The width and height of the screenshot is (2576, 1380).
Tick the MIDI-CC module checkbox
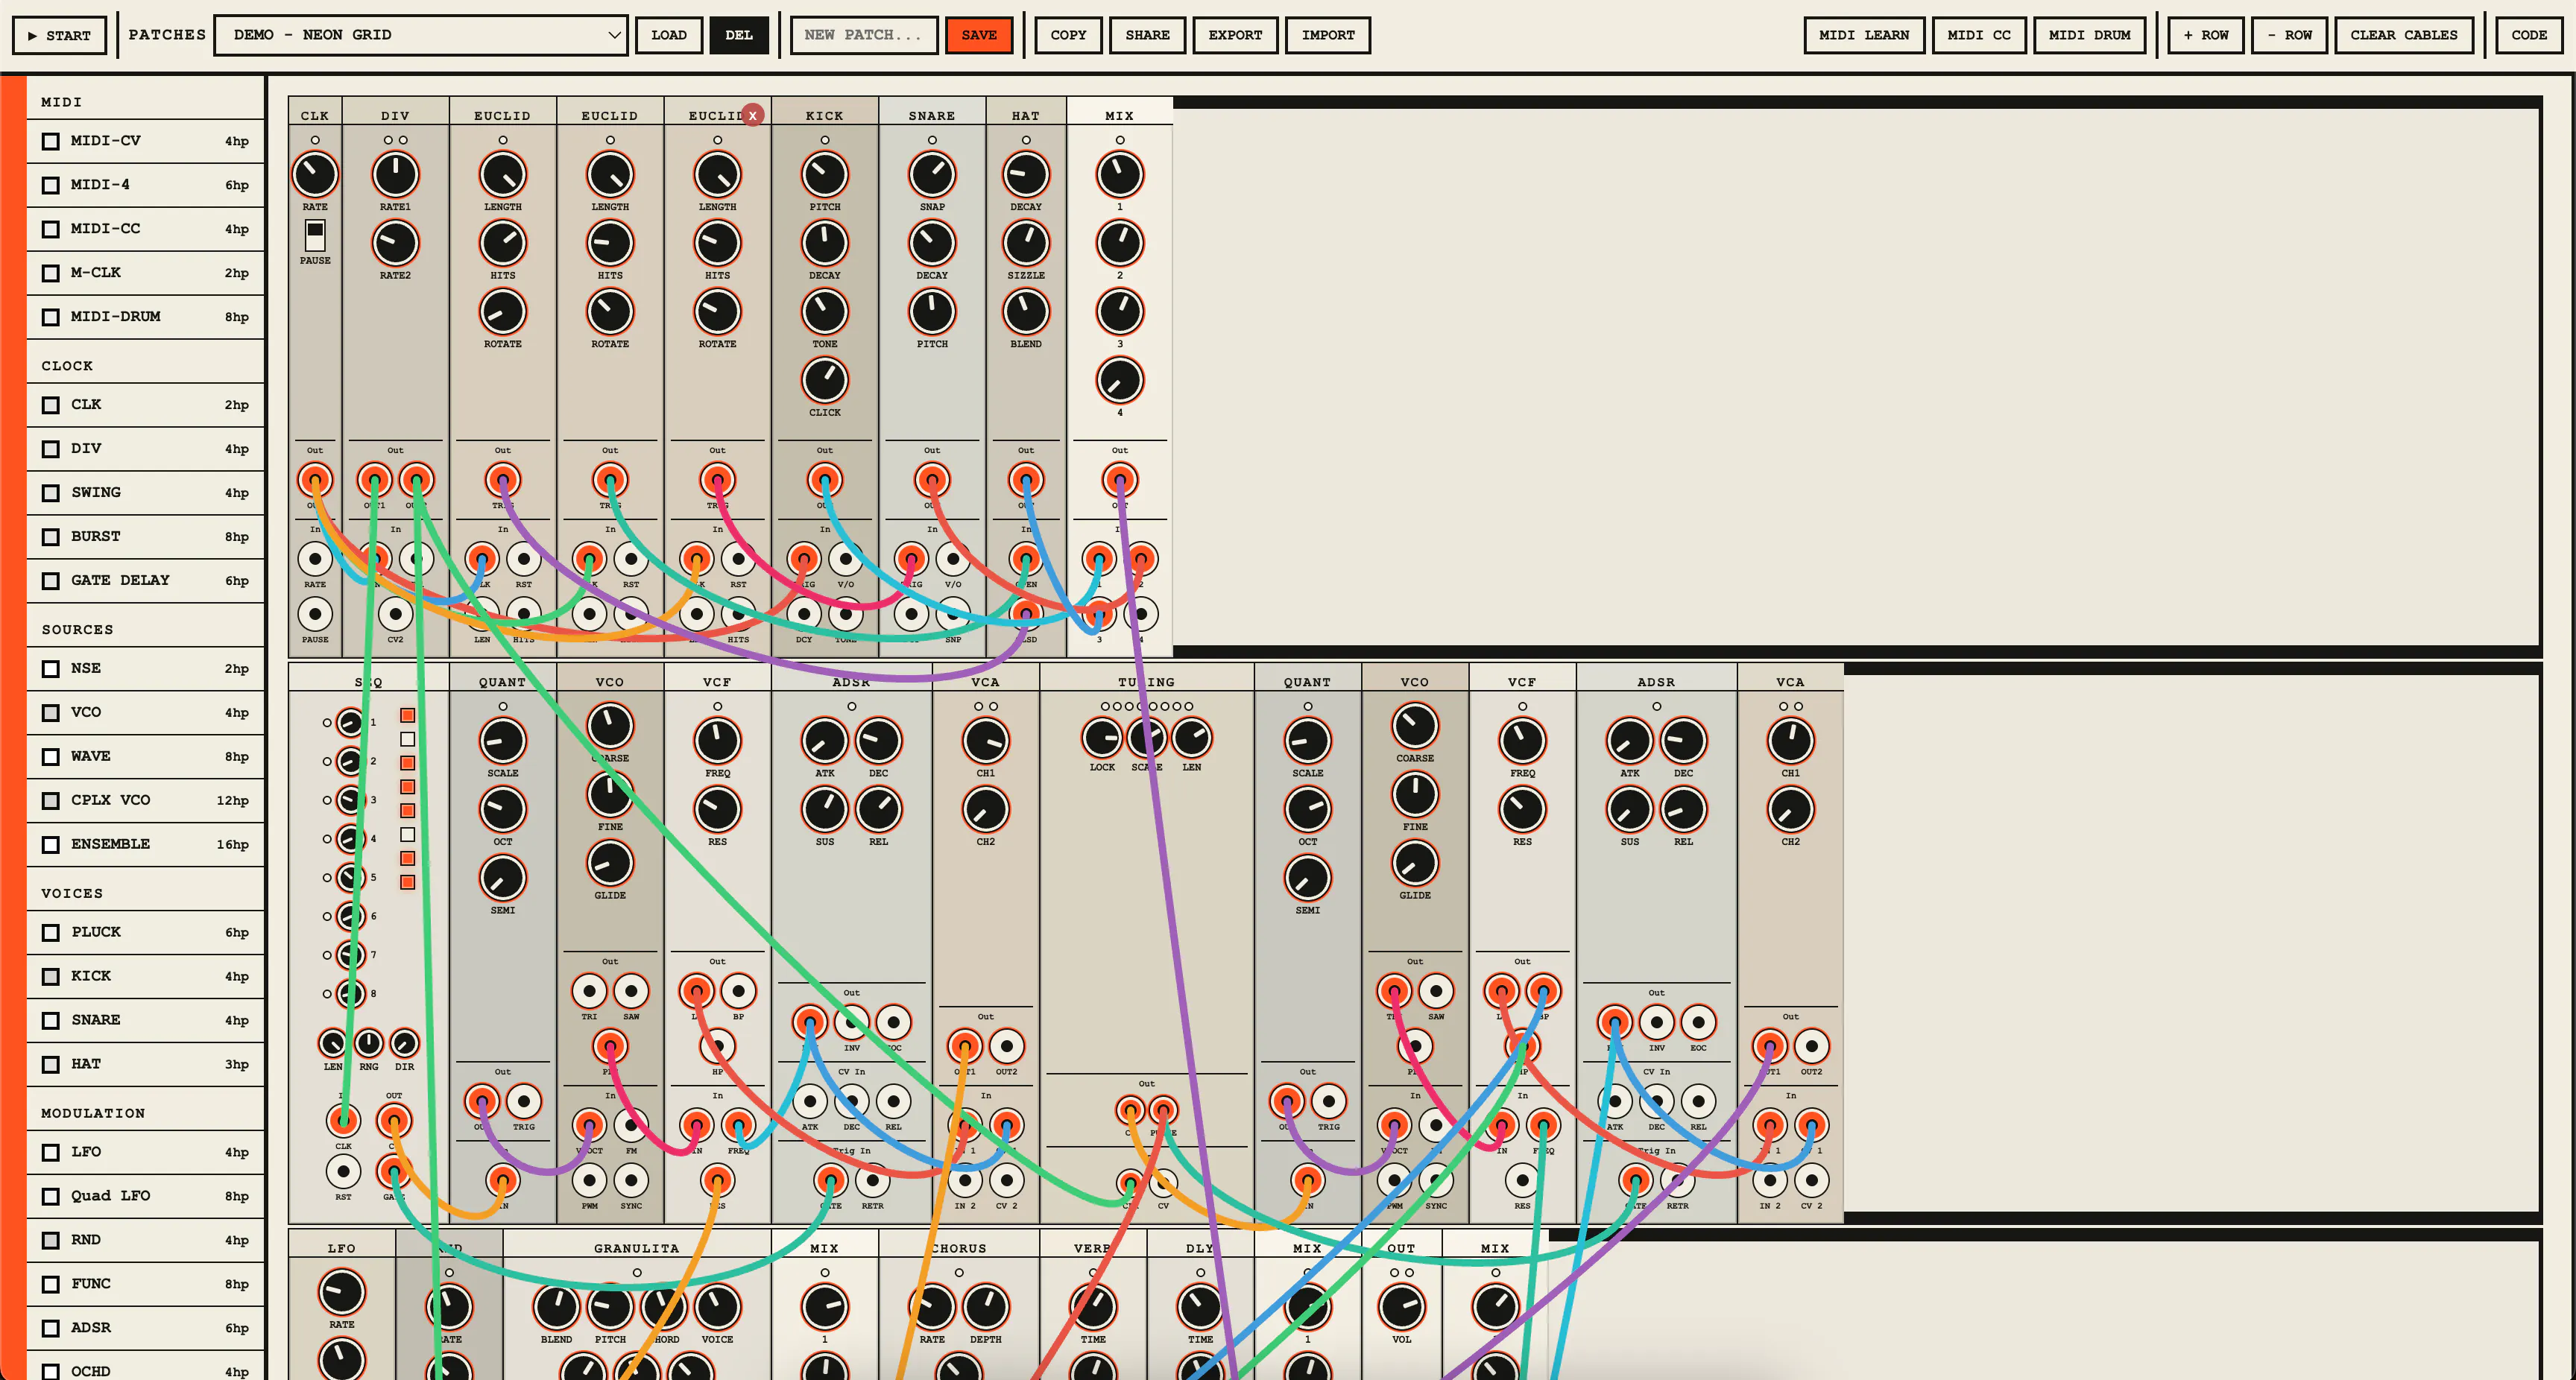point(51,229)
